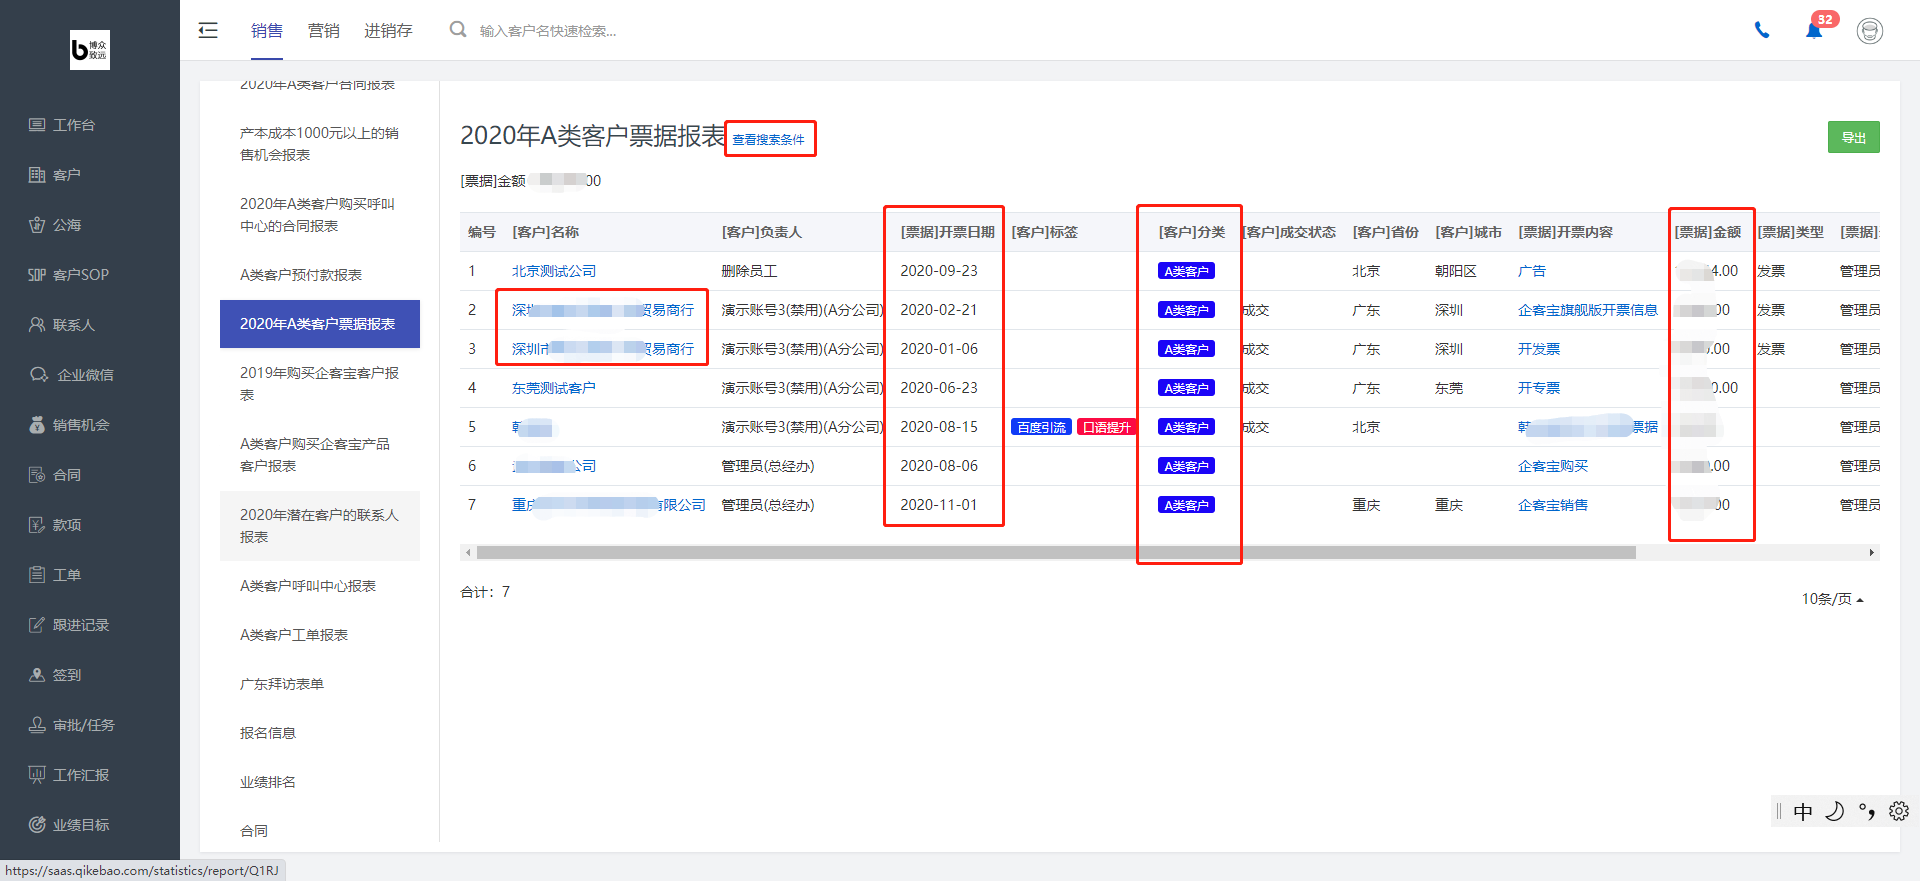
Task: Open the notifications bell icon
Action: 1813,30
